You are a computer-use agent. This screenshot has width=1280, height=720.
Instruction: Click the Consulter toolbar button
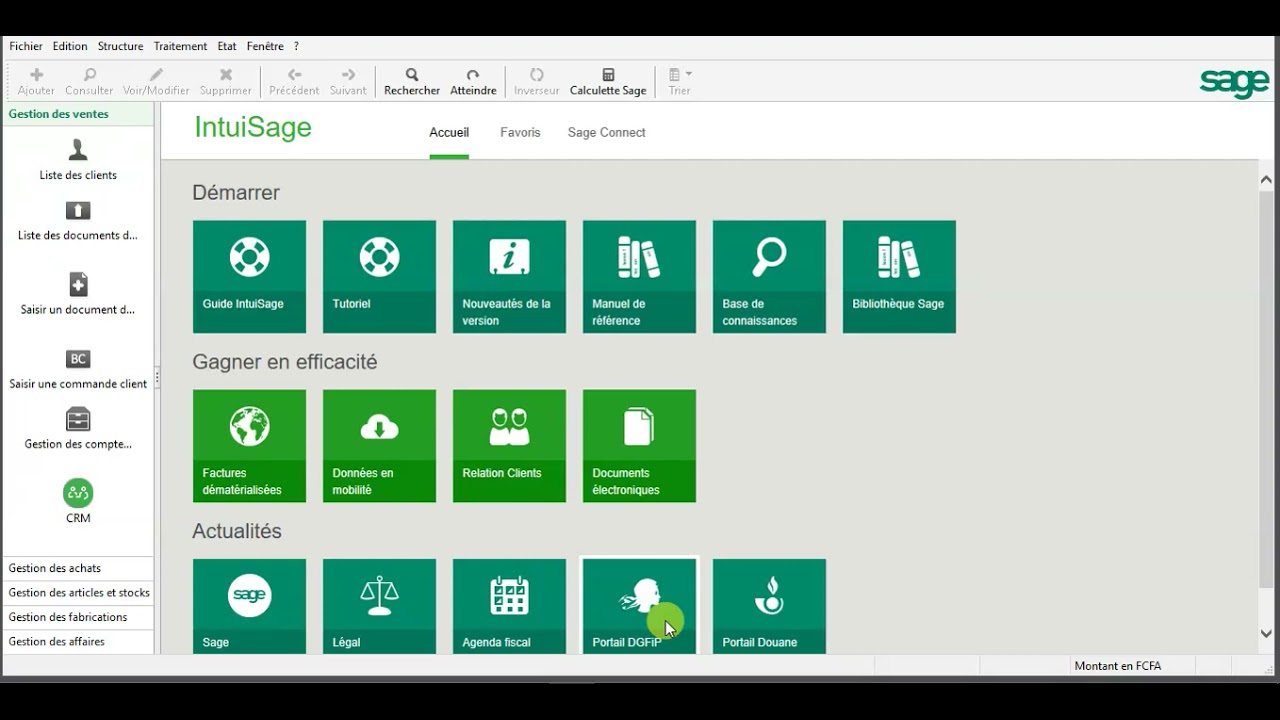tap(89, 82)
